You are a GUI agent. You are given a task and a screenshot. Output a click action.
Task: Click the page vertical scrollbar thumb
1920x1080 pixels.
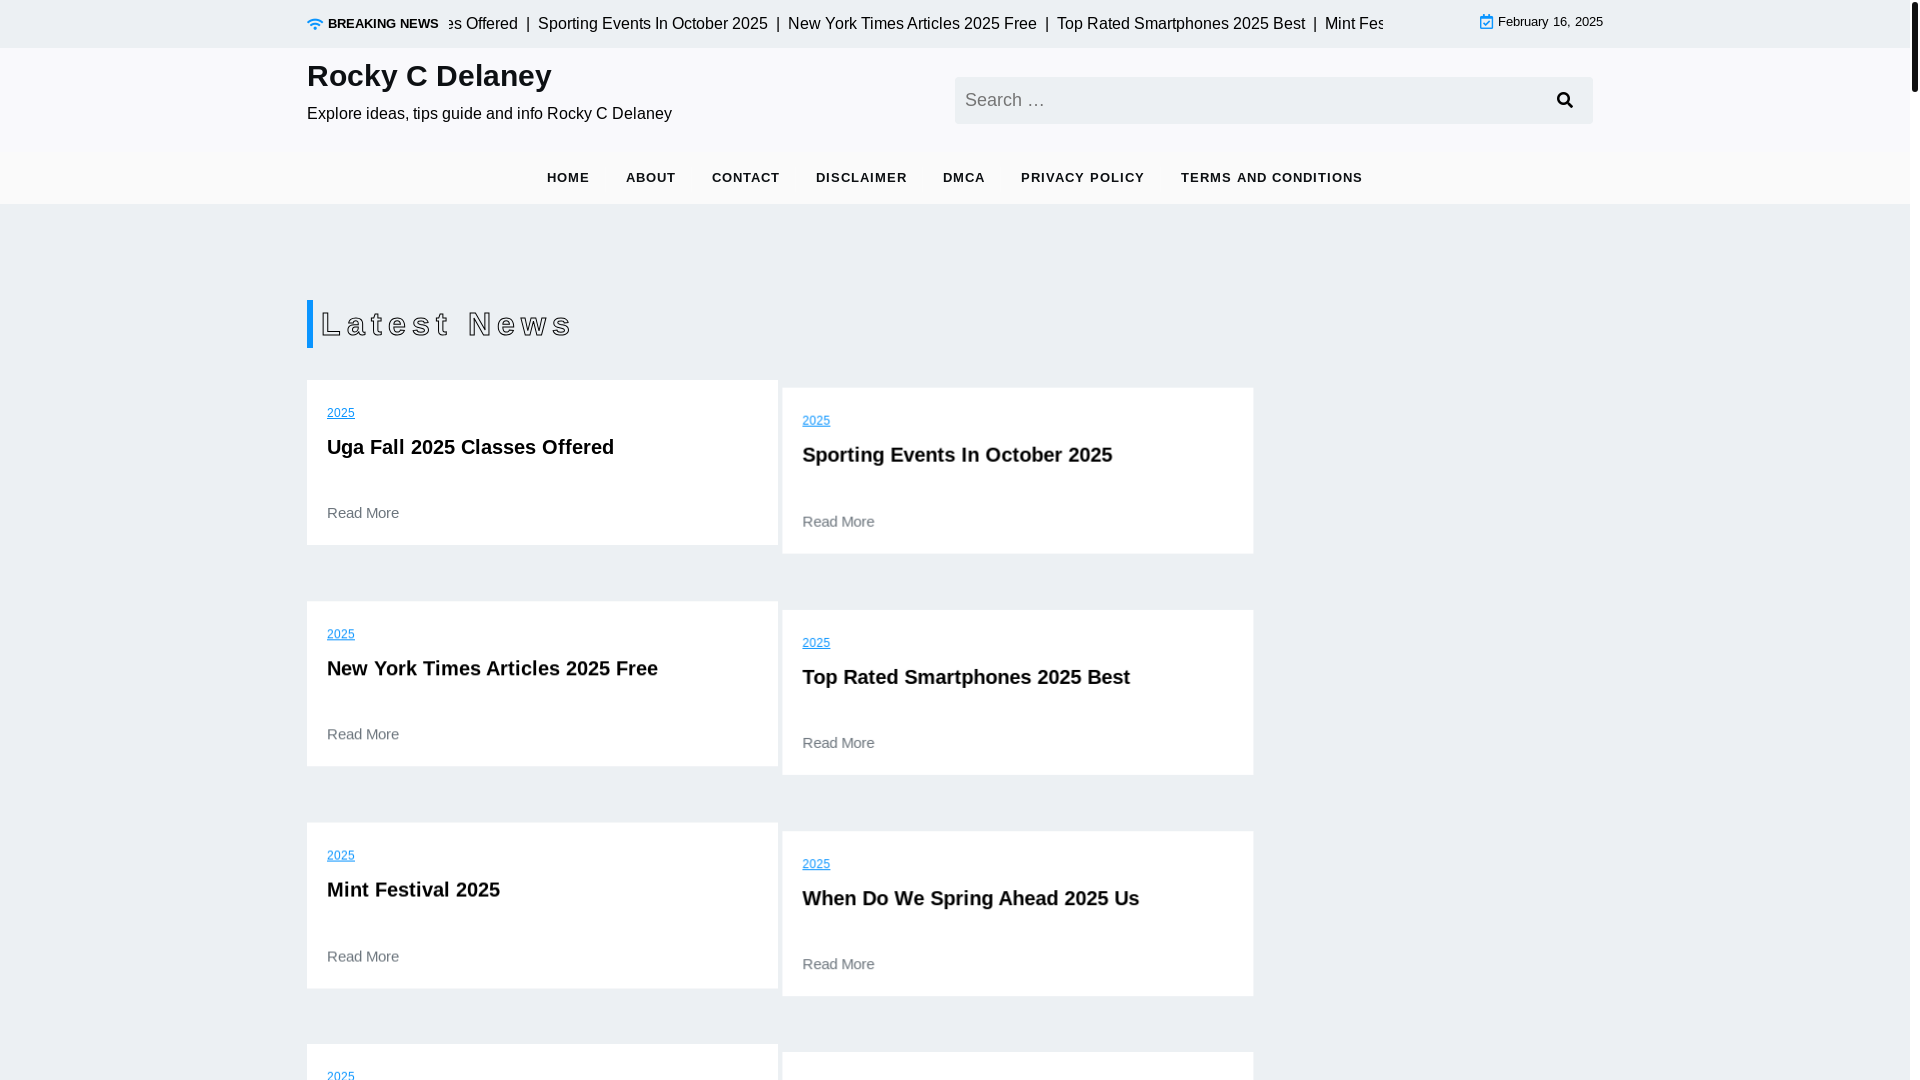tap(1914, 46)
